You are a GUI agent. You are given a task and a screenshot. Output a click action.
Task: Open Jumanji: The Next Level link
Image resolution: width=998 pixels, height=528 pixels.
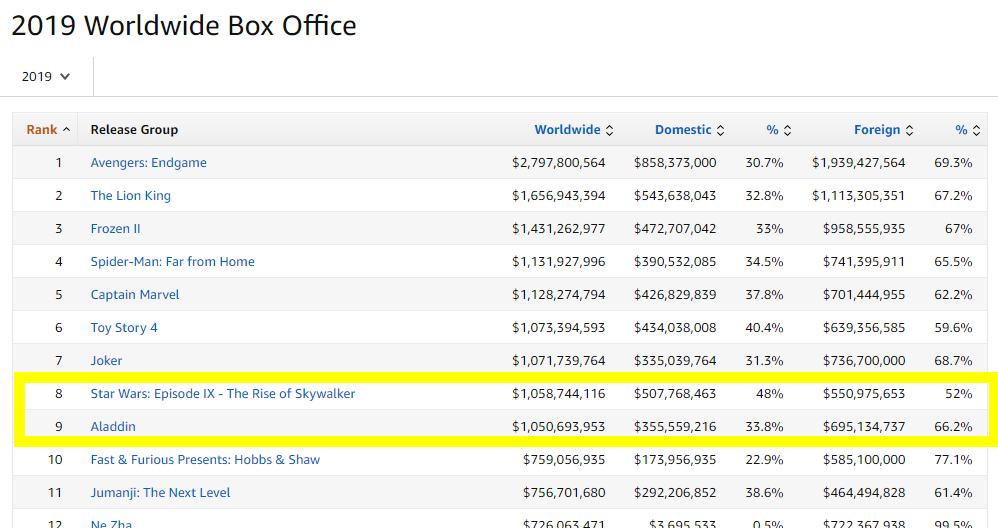tap(160, 493)
